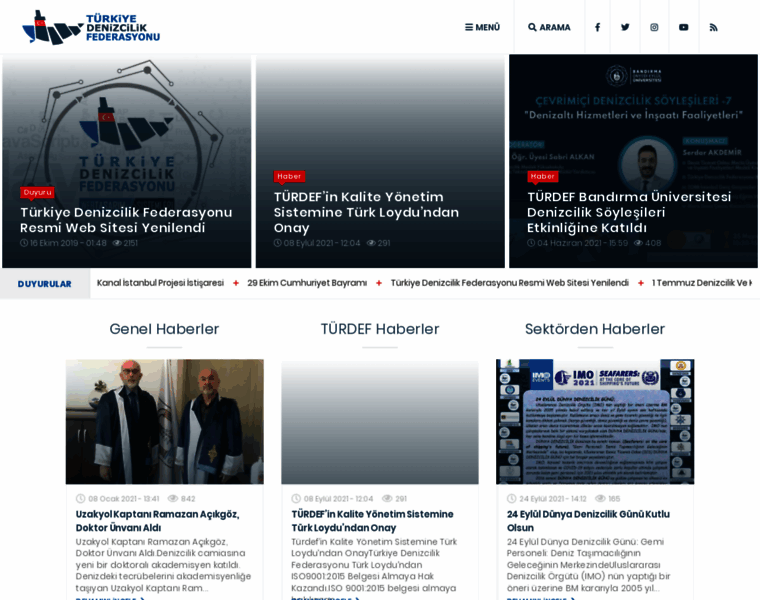Click the view count 842 eye icon
Screen dimensions: 760x600
pos(173,499)
